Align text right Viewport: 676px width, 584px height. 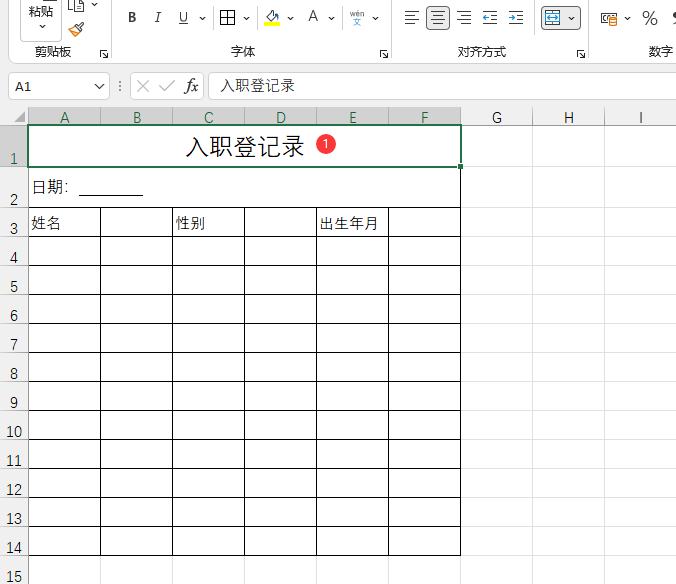tap(464, 18)
